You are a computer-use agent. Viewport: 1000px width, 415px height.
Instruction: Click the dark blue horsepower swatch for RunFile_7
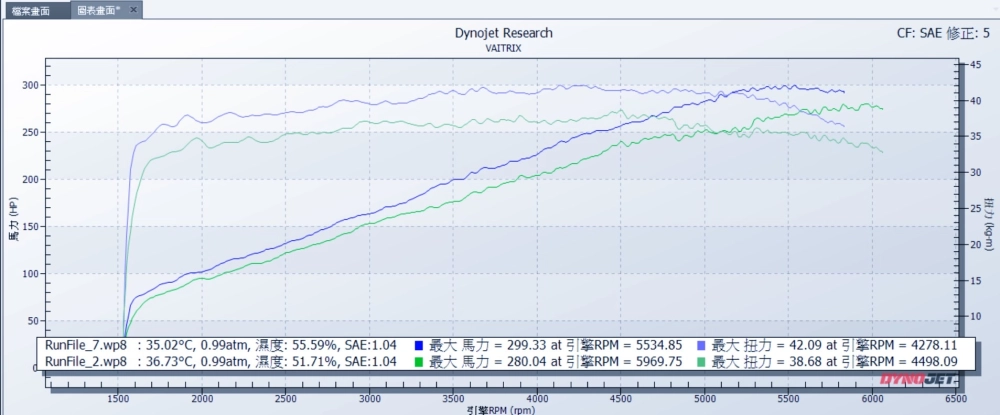coord(418,345)
